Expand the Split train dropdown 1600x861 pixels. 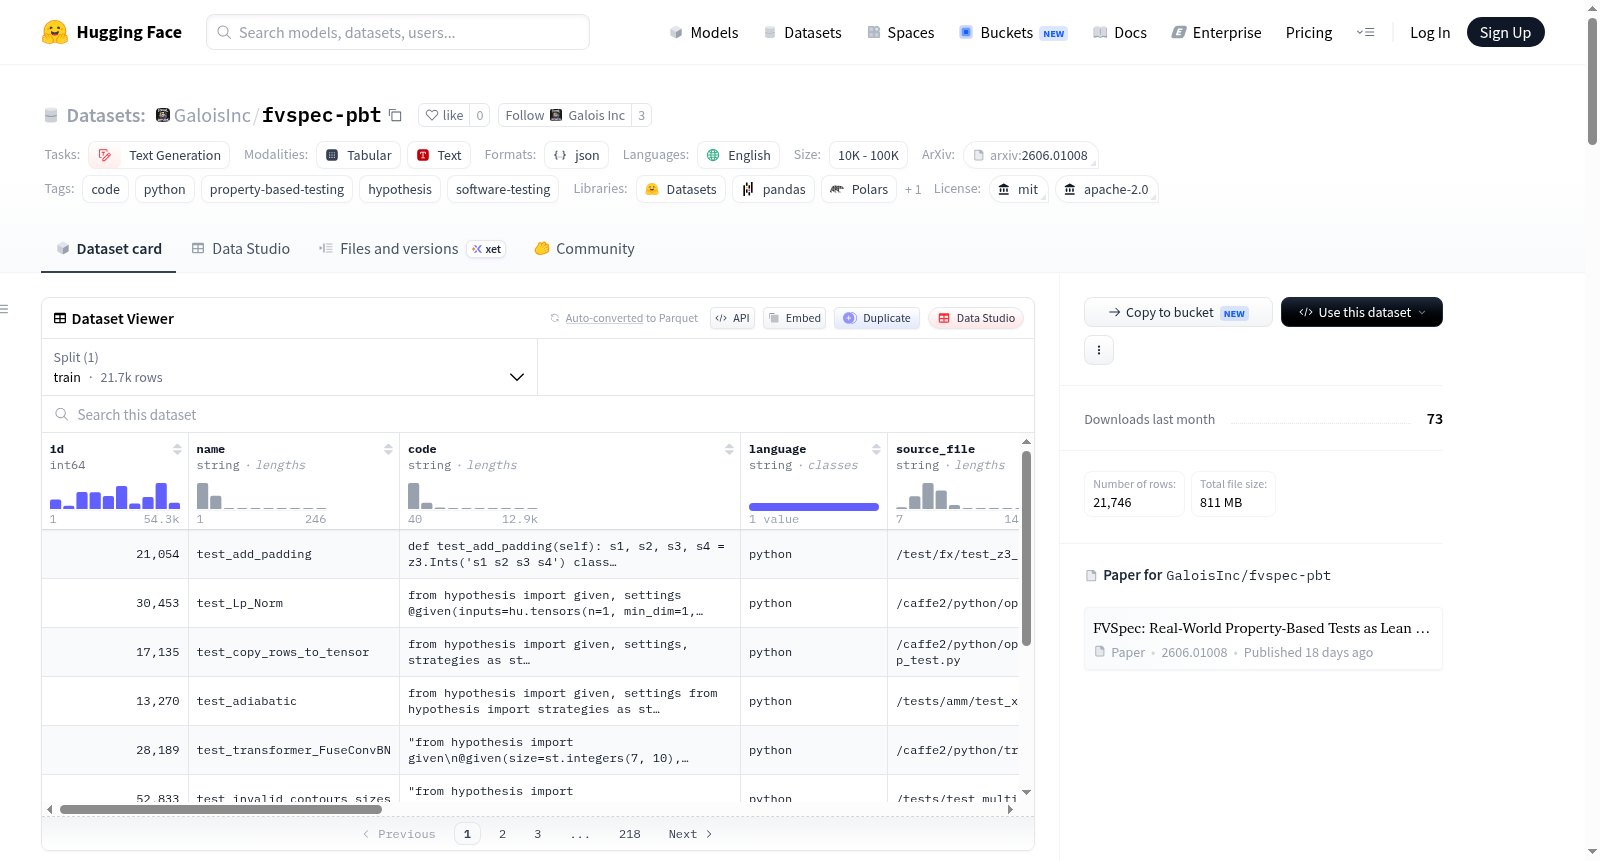click(289, 367)
